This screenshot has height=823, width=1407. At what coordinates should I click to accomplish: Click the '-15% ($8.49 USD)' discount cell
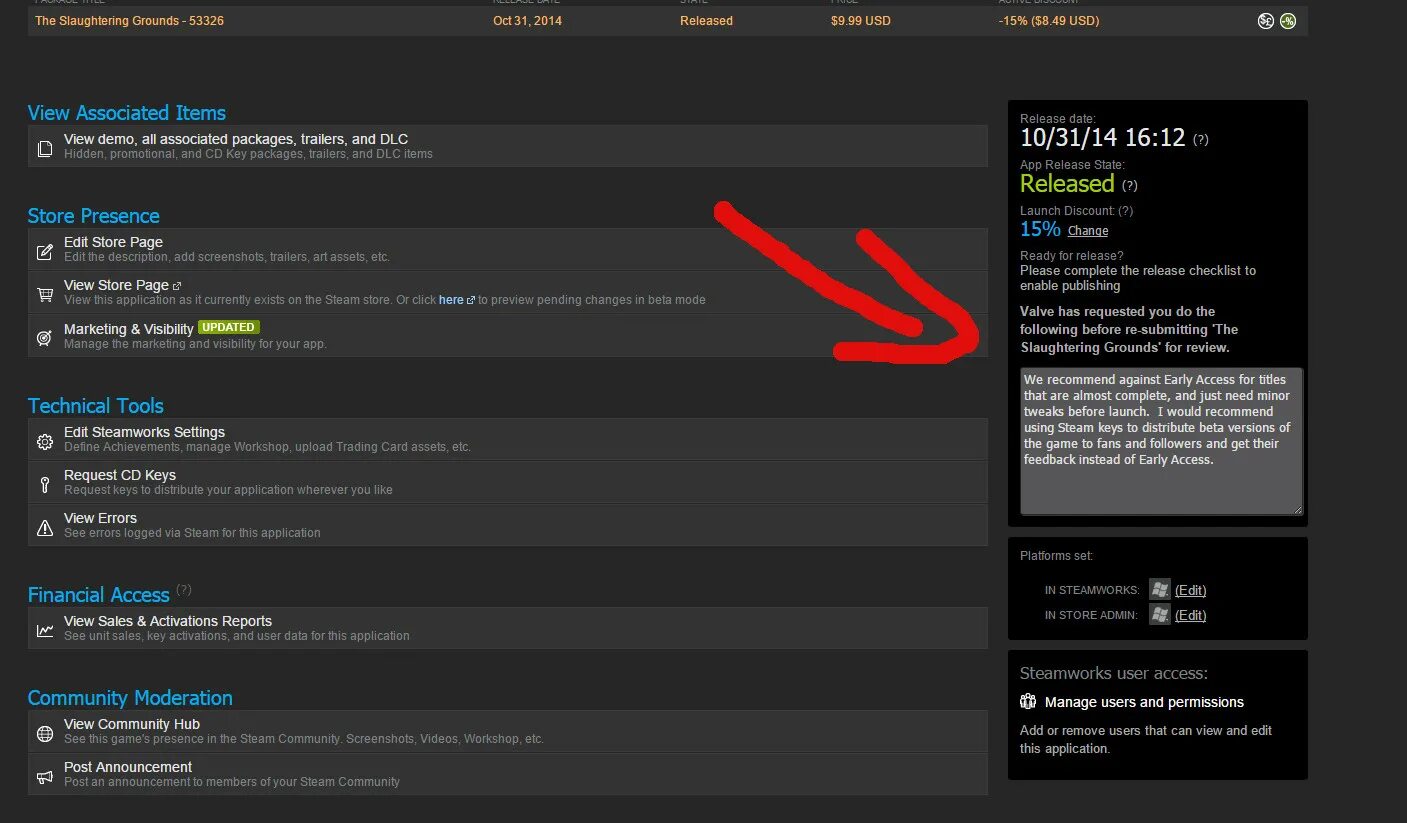click(x=1049, y=21)
